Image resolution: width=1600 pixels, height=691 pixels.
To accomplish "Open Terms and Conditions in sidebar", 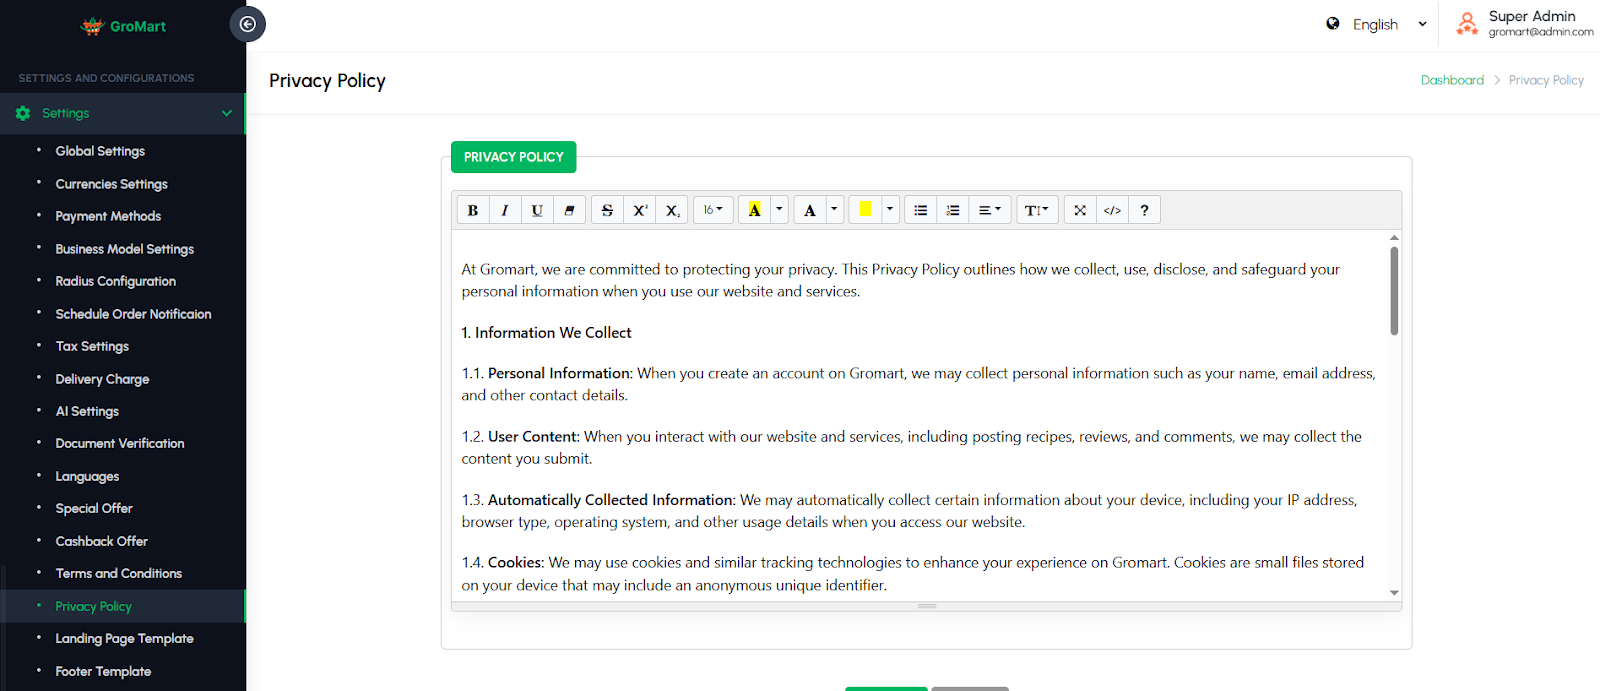I will coord(119,574).
